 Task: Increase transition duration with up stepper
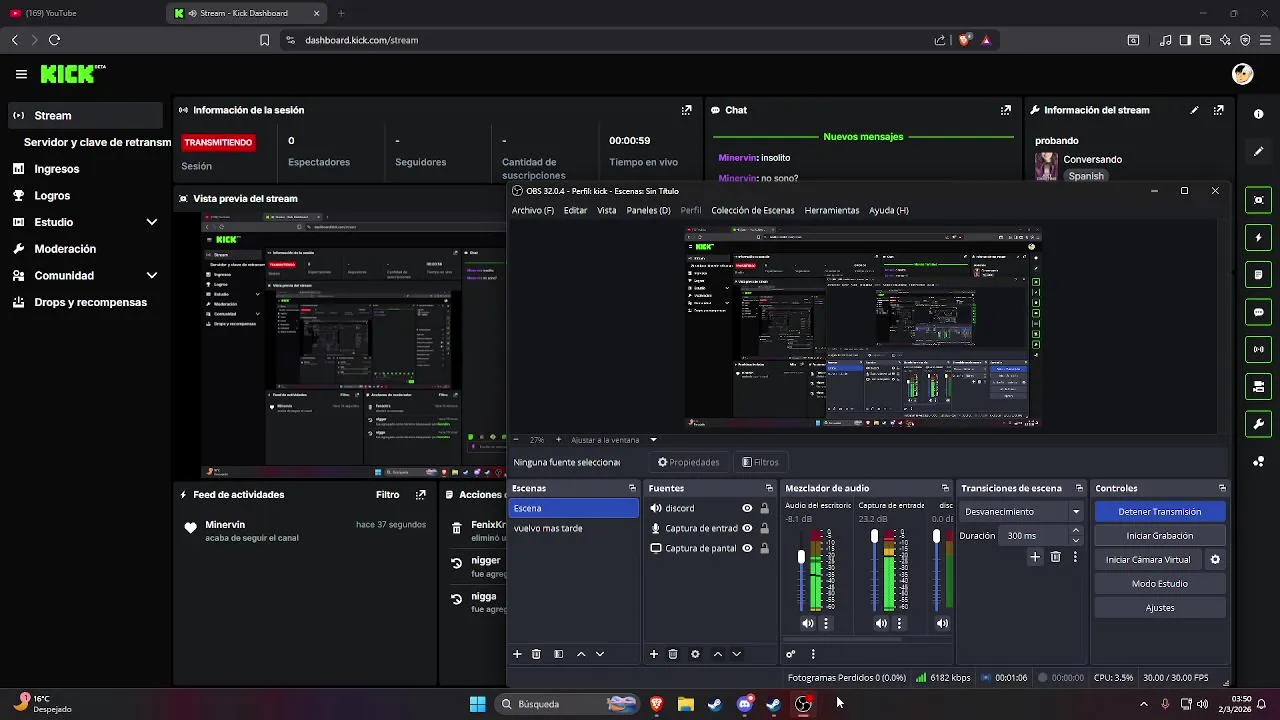click(1076, 531)
